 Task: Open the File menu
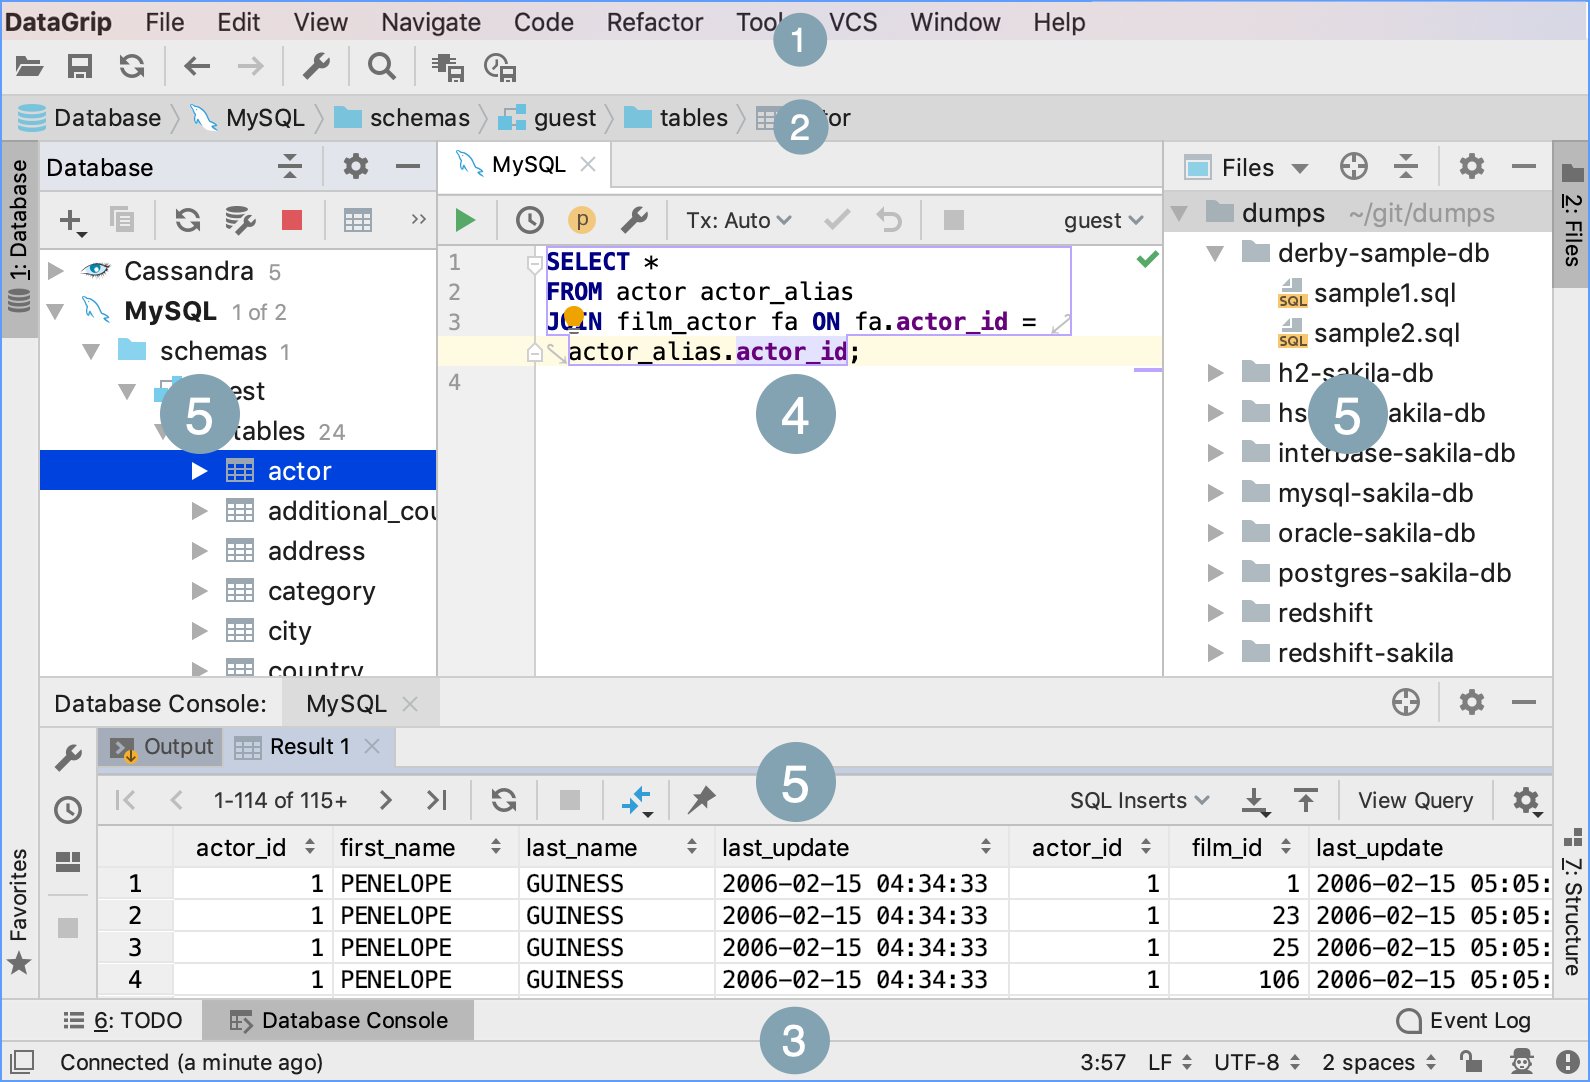(x=165, y=22)
